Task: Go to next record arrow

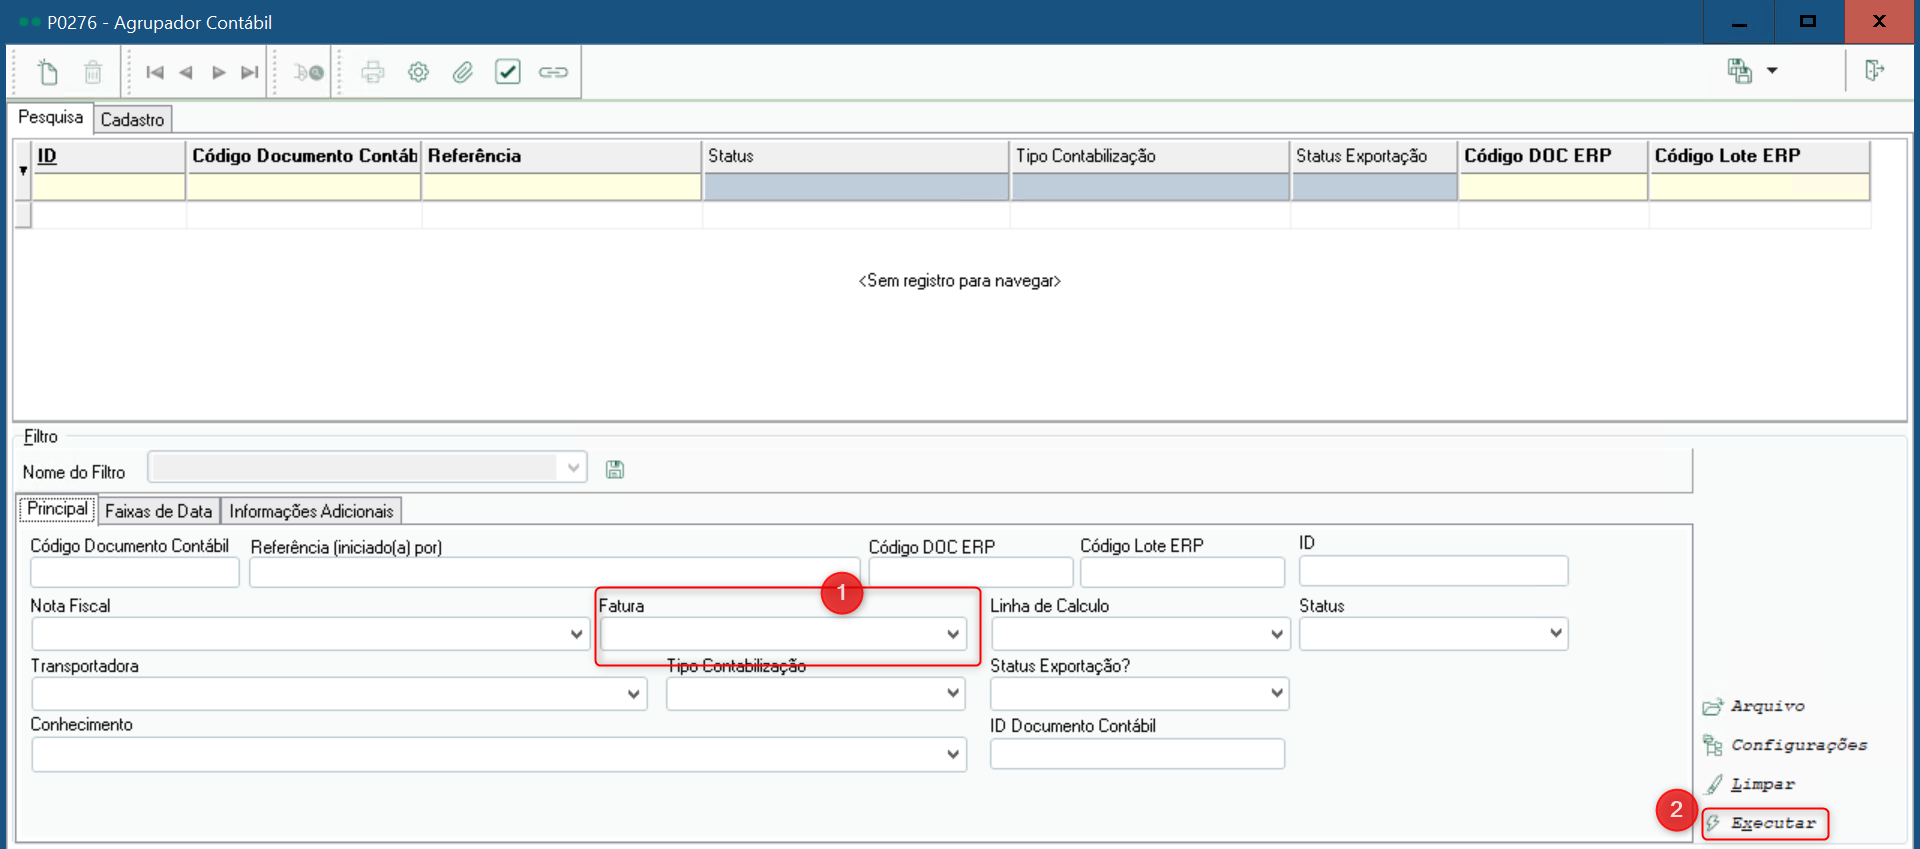Action: [x=218, y=72]
